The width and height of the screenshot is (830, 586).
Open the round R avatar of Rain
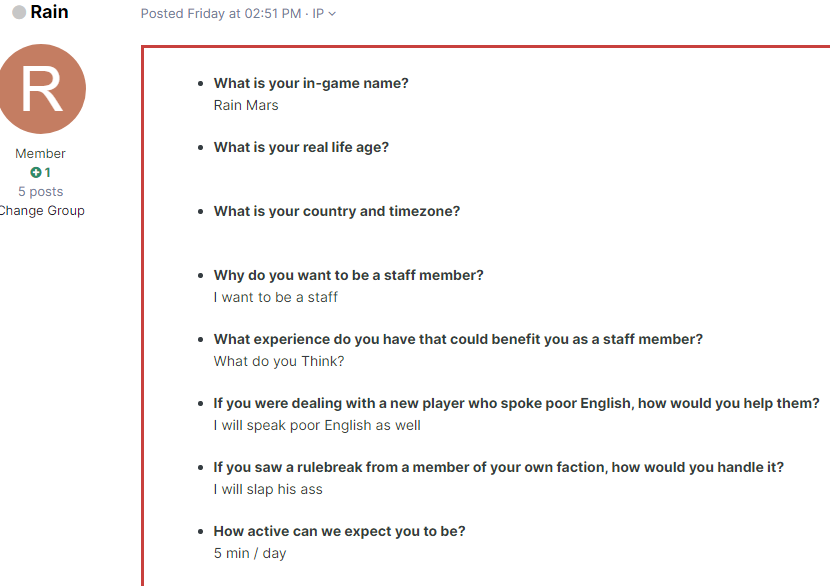[41, 88]
